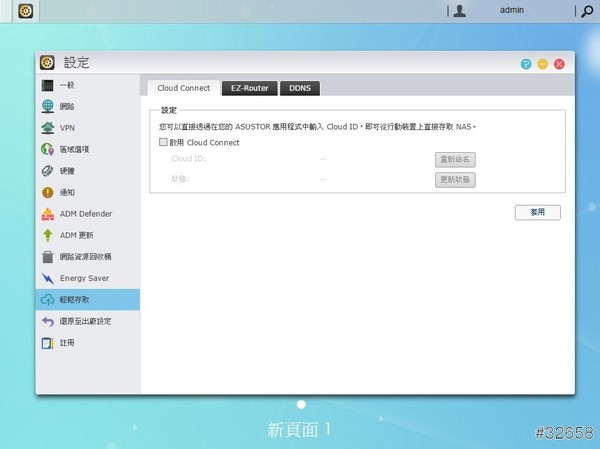600x449 pixels.
Task: Close the settings window with red button
Action: [x=559, y=64]
